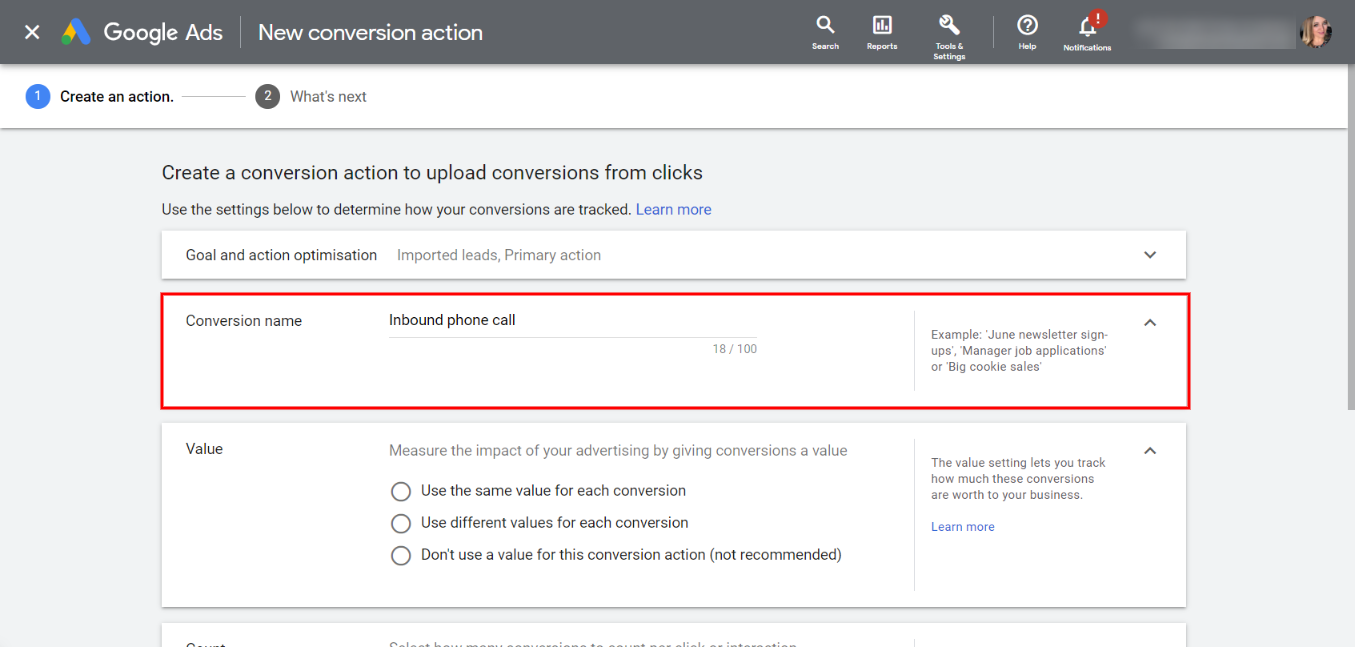Open the Notifications bell
The image size is (1355, 647).
1086,30
